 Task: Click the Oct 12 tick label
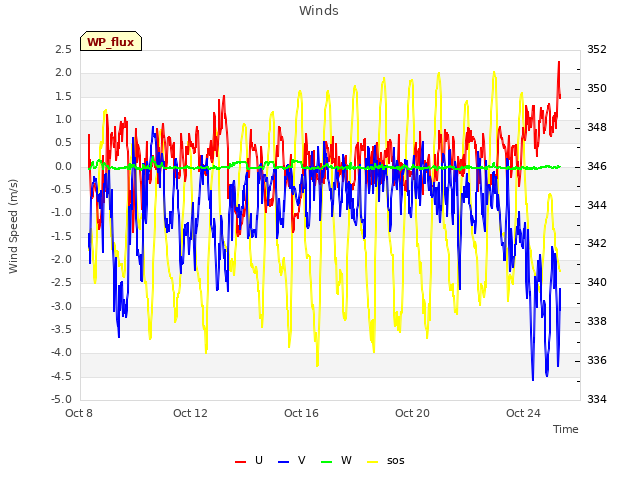[x=190, y=413]
